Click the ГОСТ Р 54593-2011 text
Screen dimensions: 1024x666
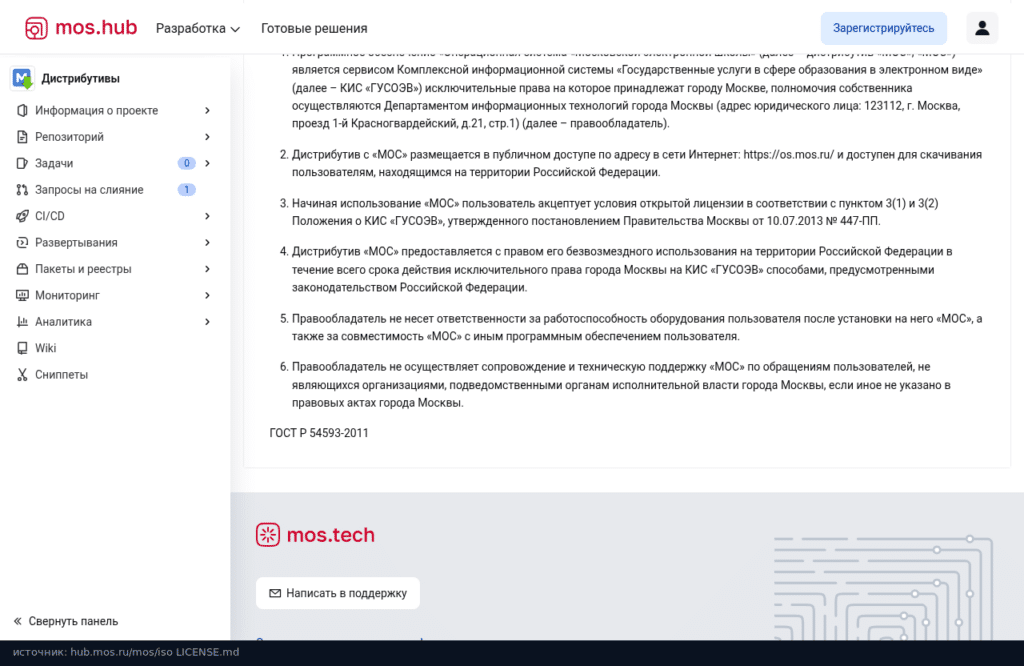pyautogui.click(x=319, y=433)
